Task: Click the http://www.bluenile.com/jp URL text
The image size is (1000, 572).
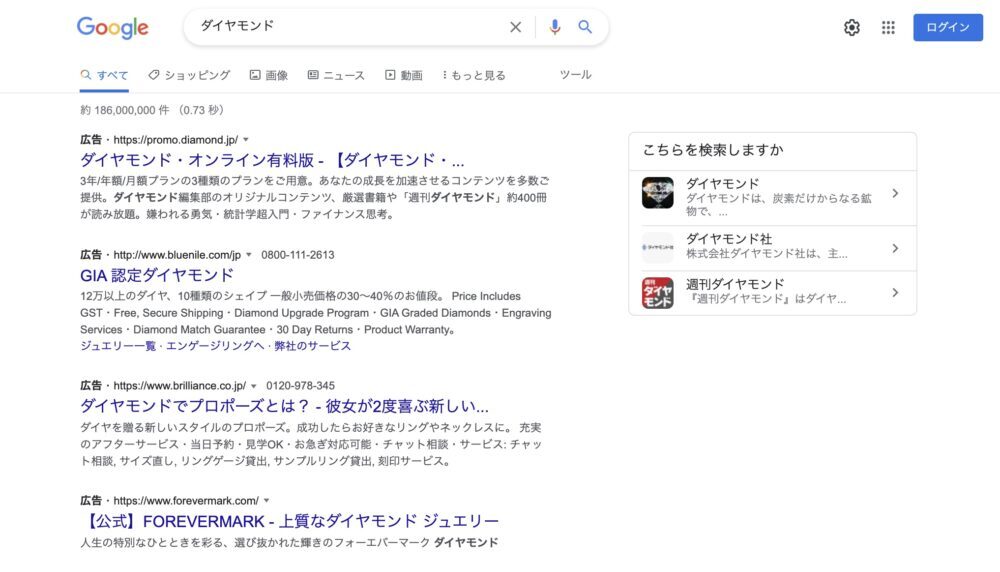Action: (177, 255)
